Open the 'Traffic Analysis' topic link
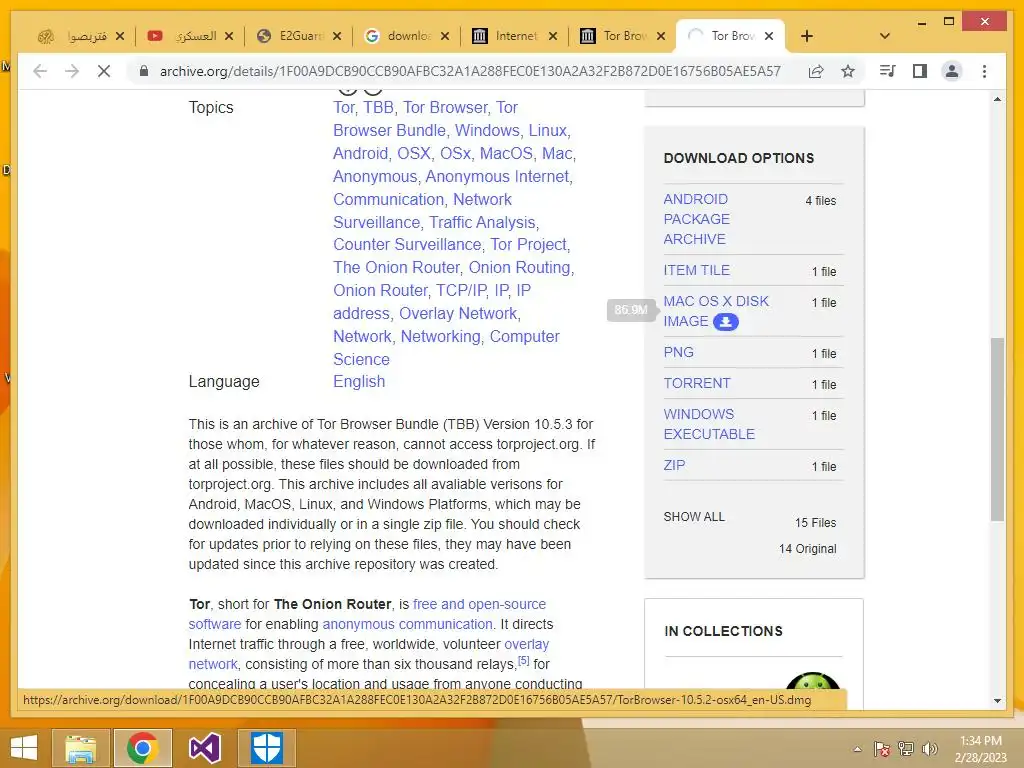Screen dimensions: 1024x768 coord(482,223)
